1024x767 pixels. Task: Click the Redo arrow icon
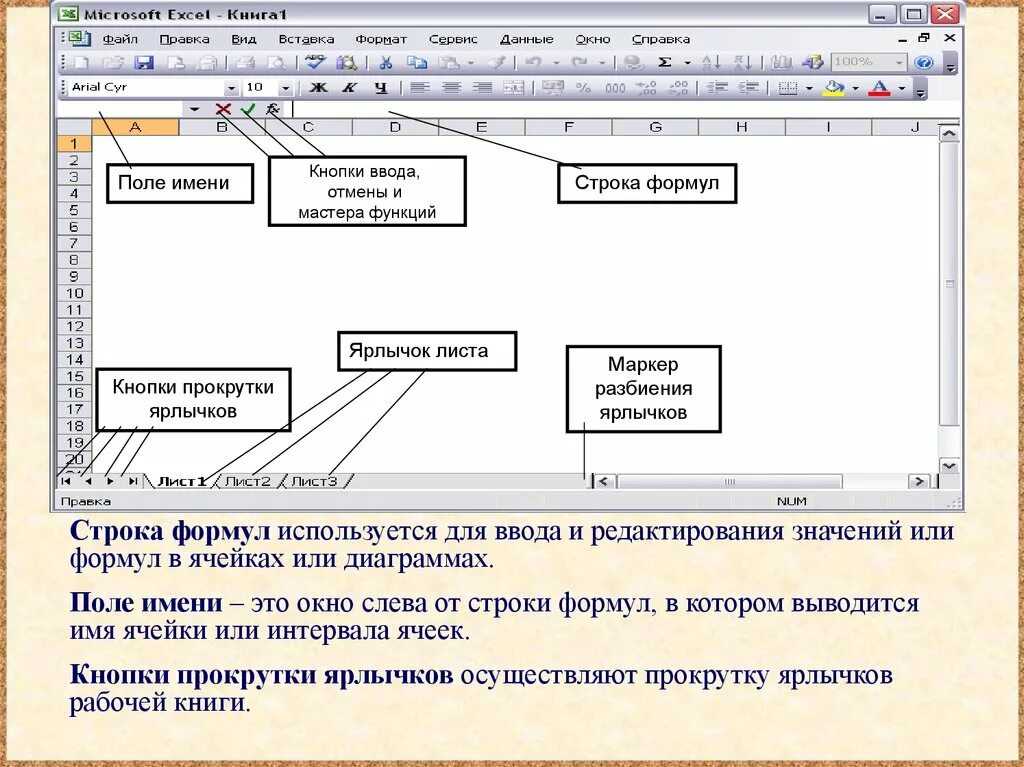tap(579, 63)
